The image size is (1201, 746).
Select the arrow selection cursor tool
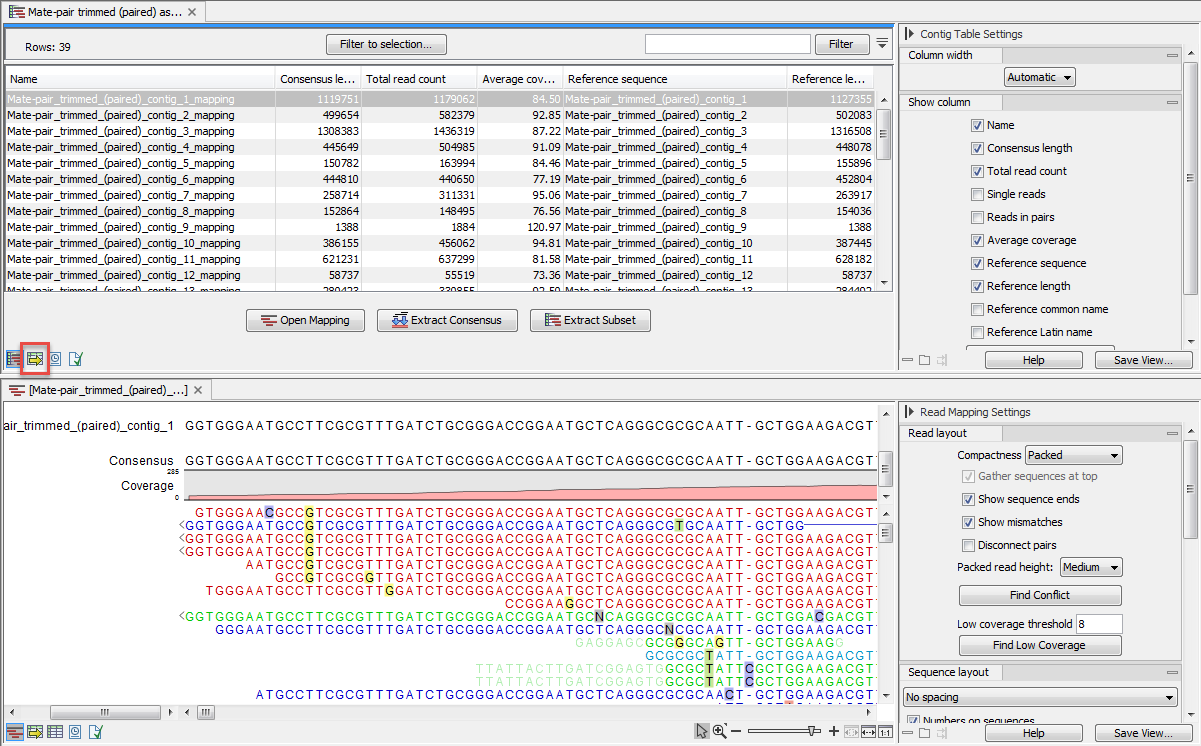[701, 732]
